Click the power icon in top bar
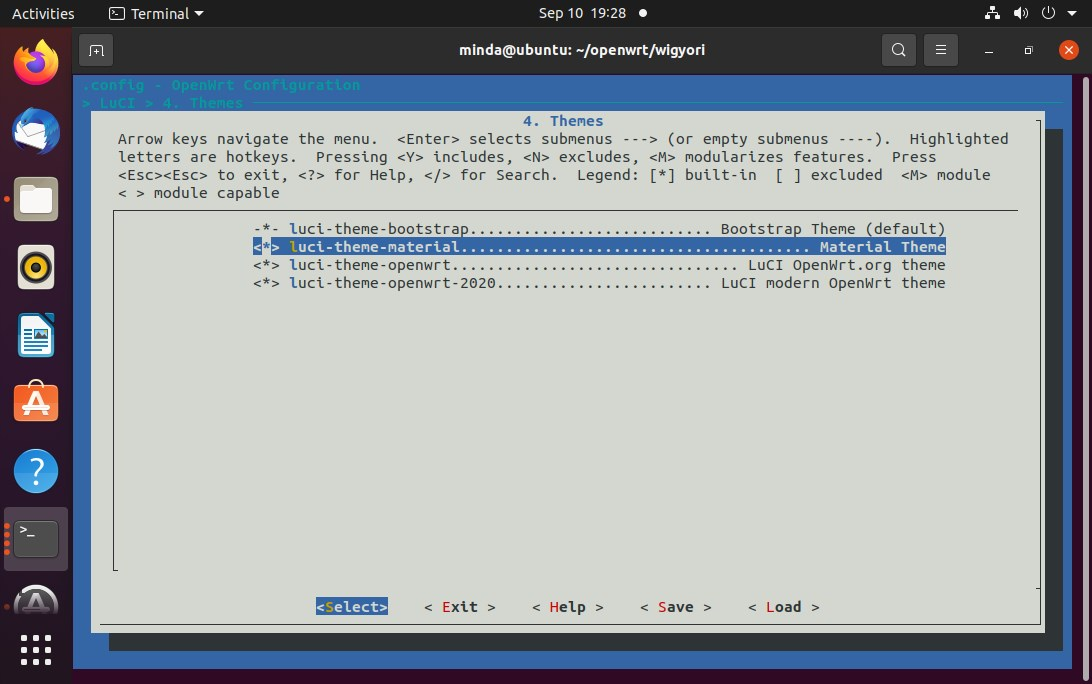Viewport: 1092px width, 684px height. [1048, 13]
